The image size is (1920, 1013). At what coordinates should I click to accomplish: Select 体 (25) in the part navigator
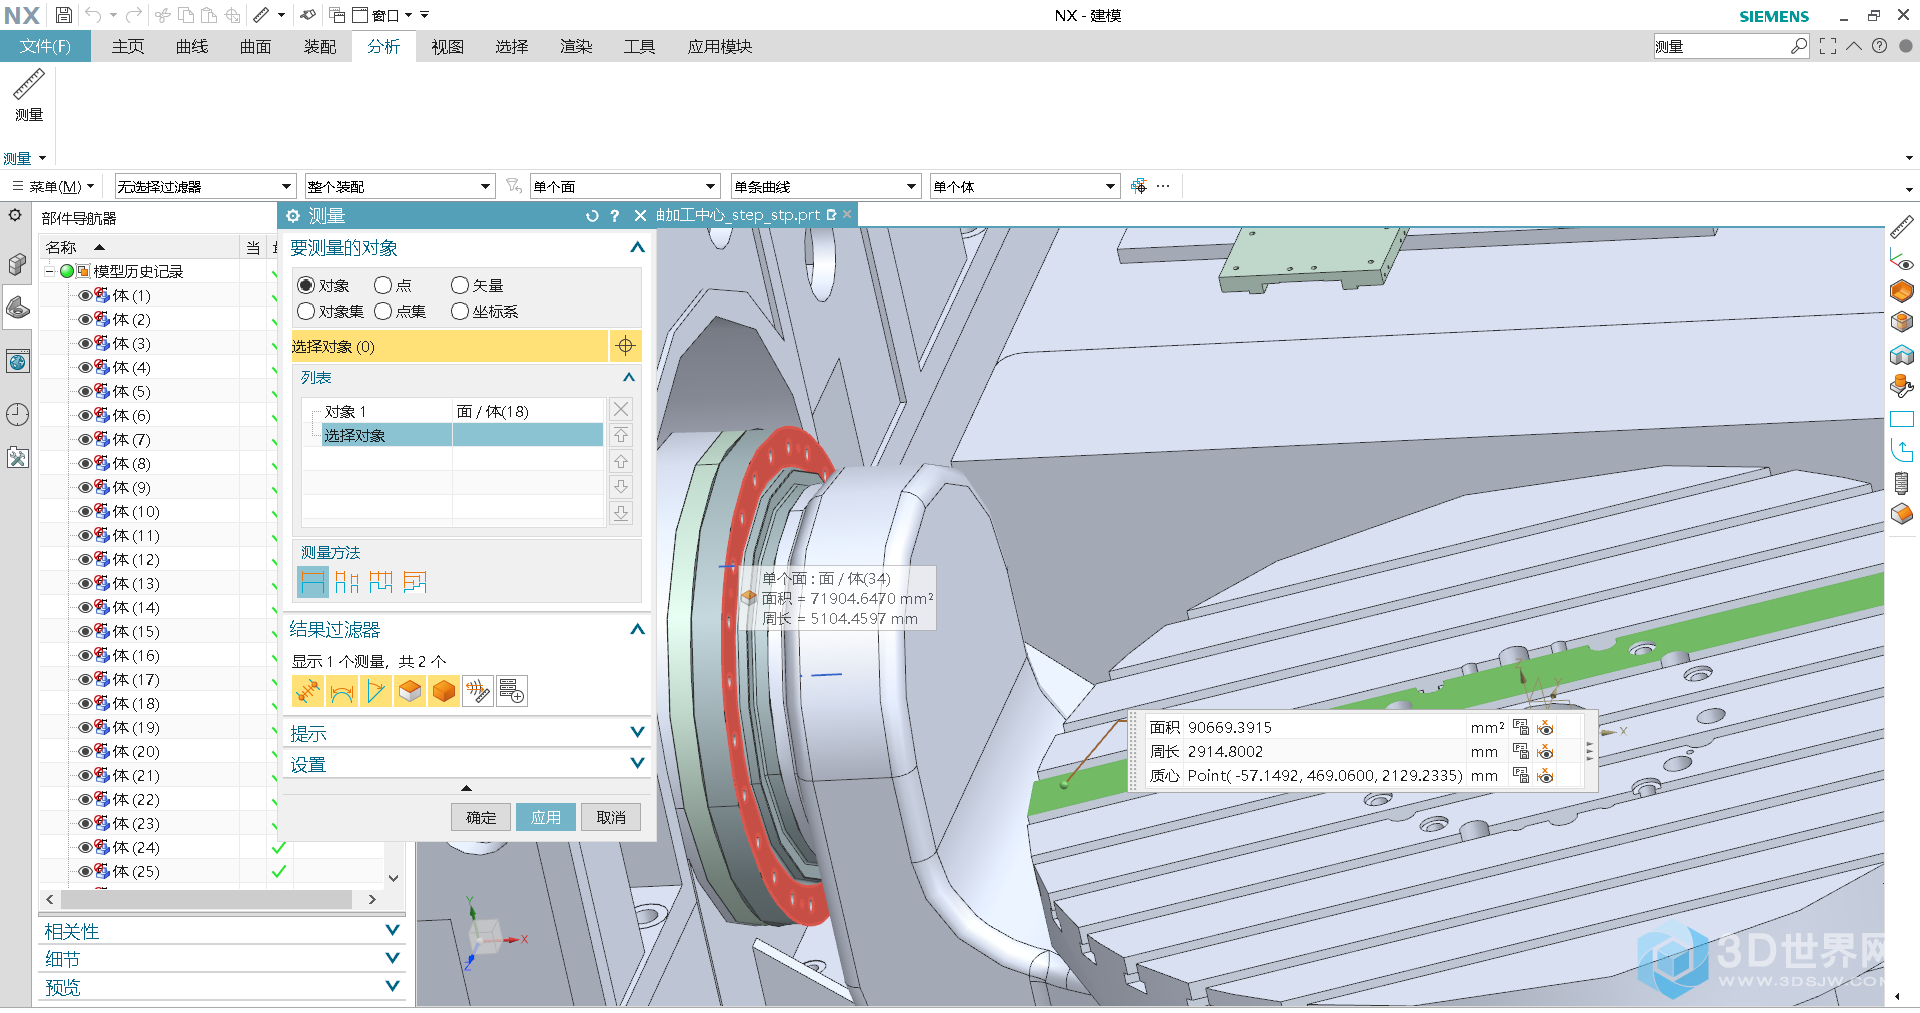(135, 871)
